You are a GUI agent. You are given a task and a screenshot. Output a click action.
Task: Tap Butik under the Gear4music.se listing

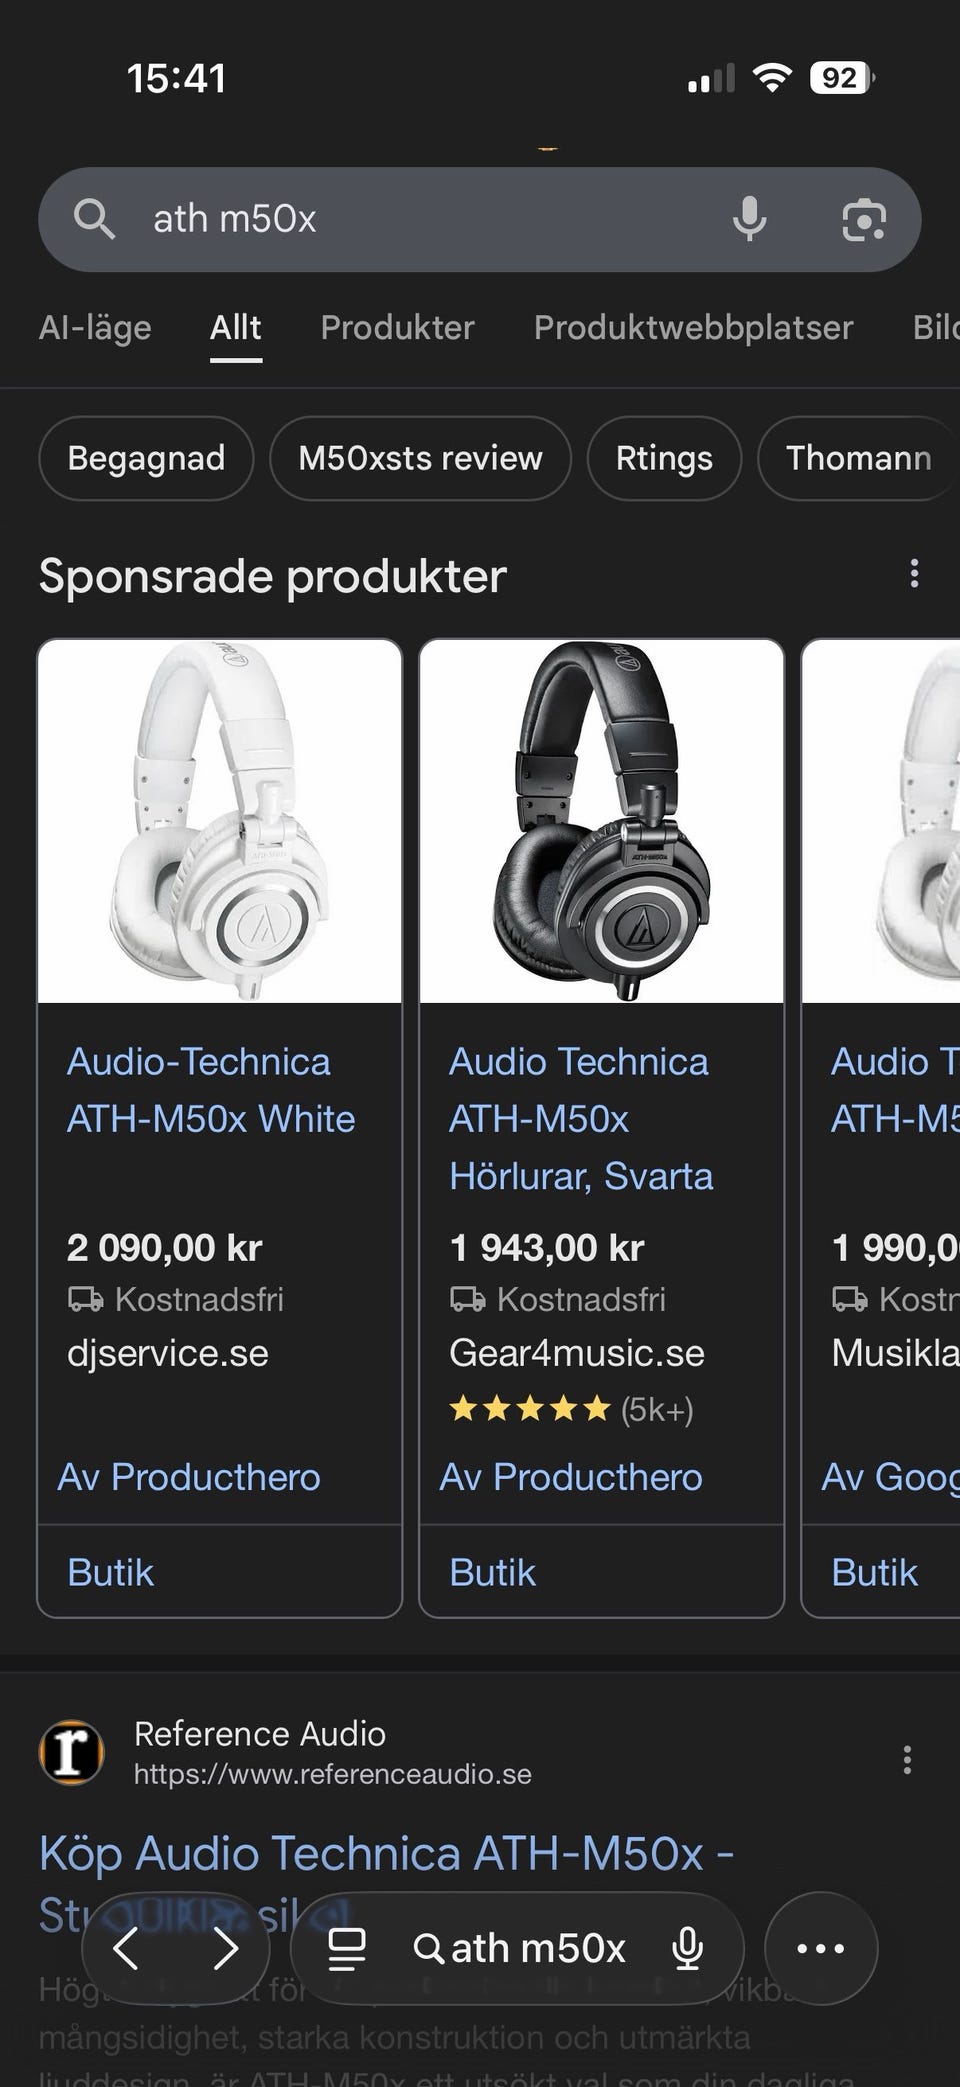(x=493, y=1572)
